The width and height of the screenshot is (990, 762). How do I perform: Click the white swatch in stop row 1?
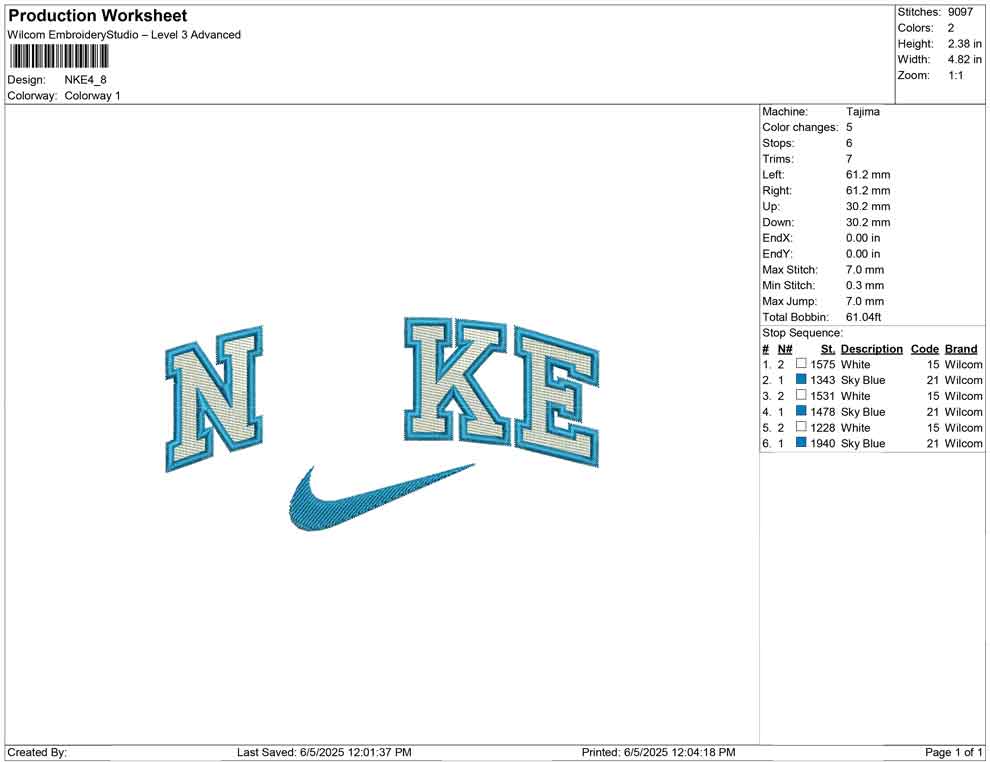[x=801, y=363]
